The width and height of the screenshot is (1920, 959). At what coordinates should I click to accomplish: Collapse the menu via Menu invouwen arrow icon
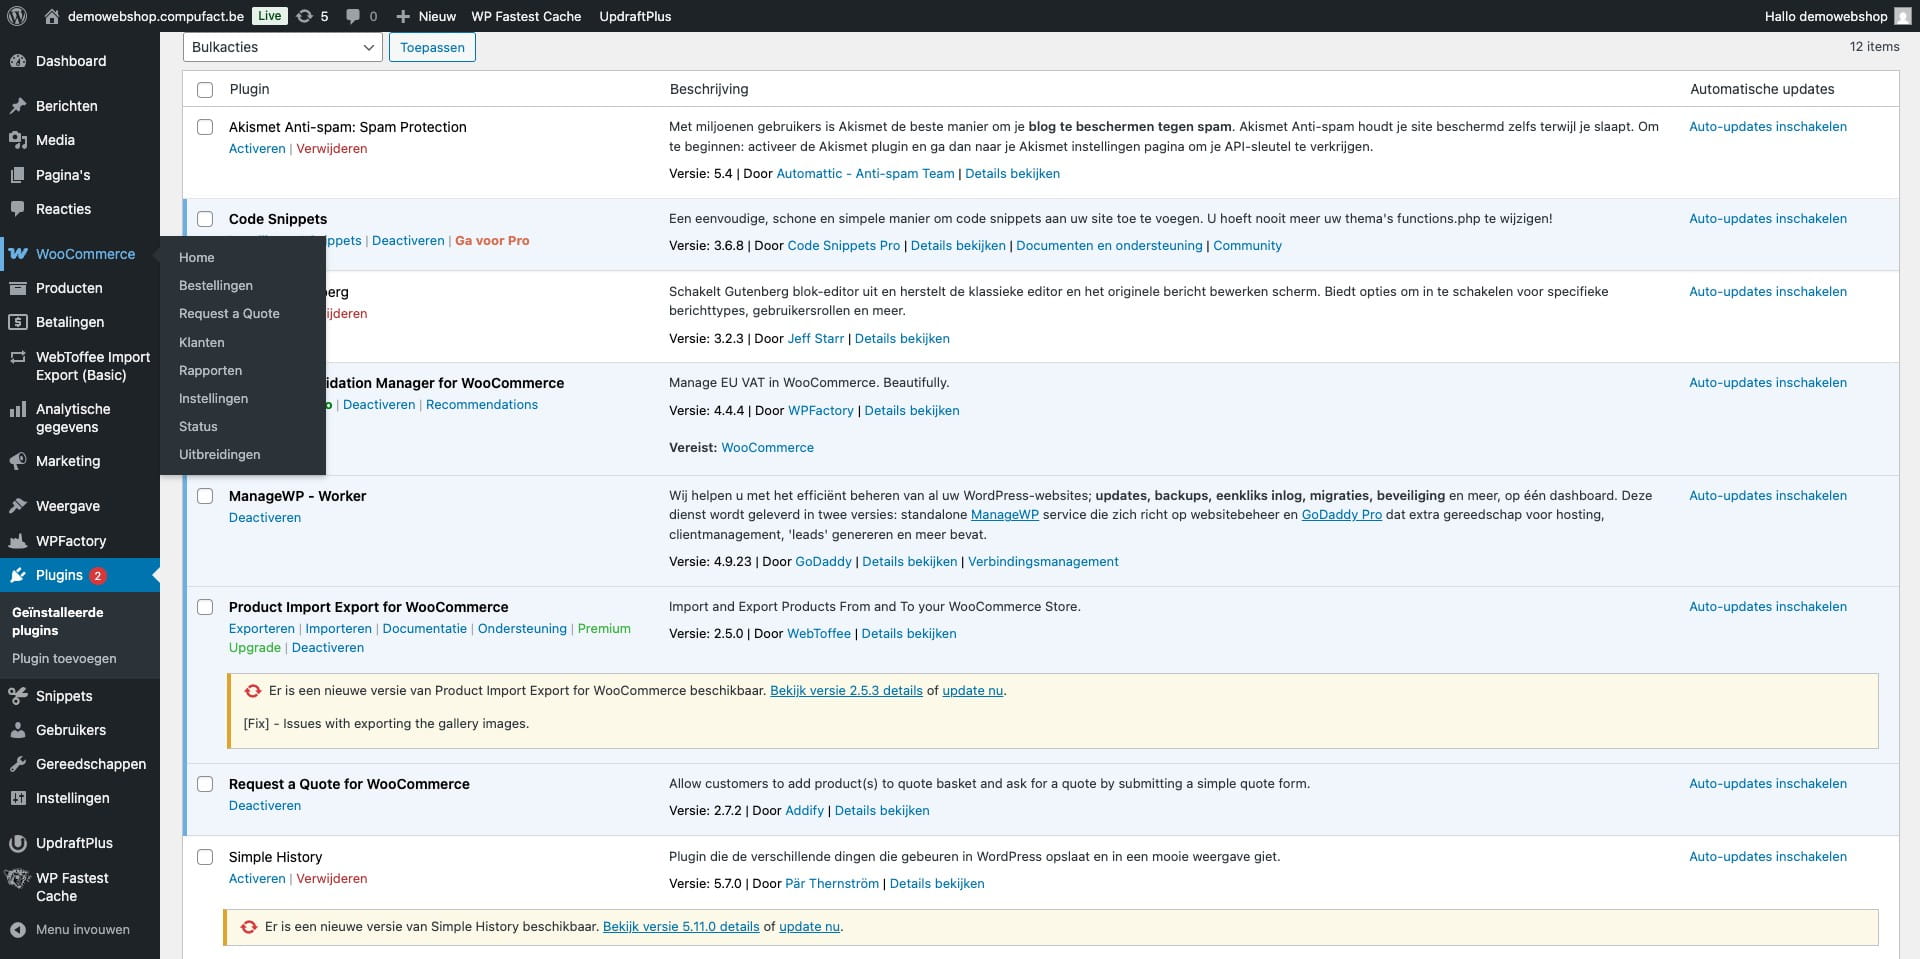(x=18, y=930)
